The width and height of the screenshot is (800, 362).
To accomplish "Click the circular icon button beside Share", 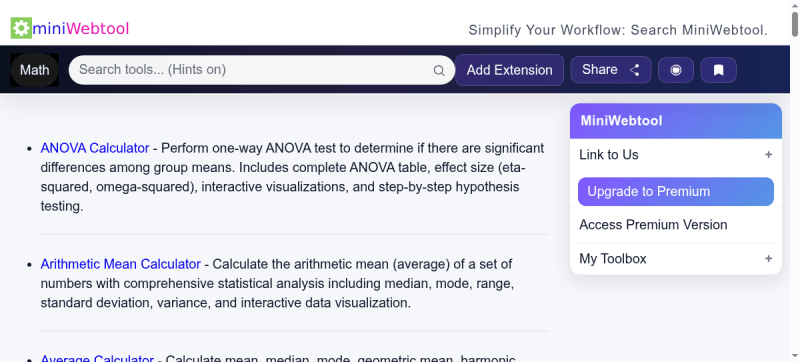I will [x=676, y=70].
